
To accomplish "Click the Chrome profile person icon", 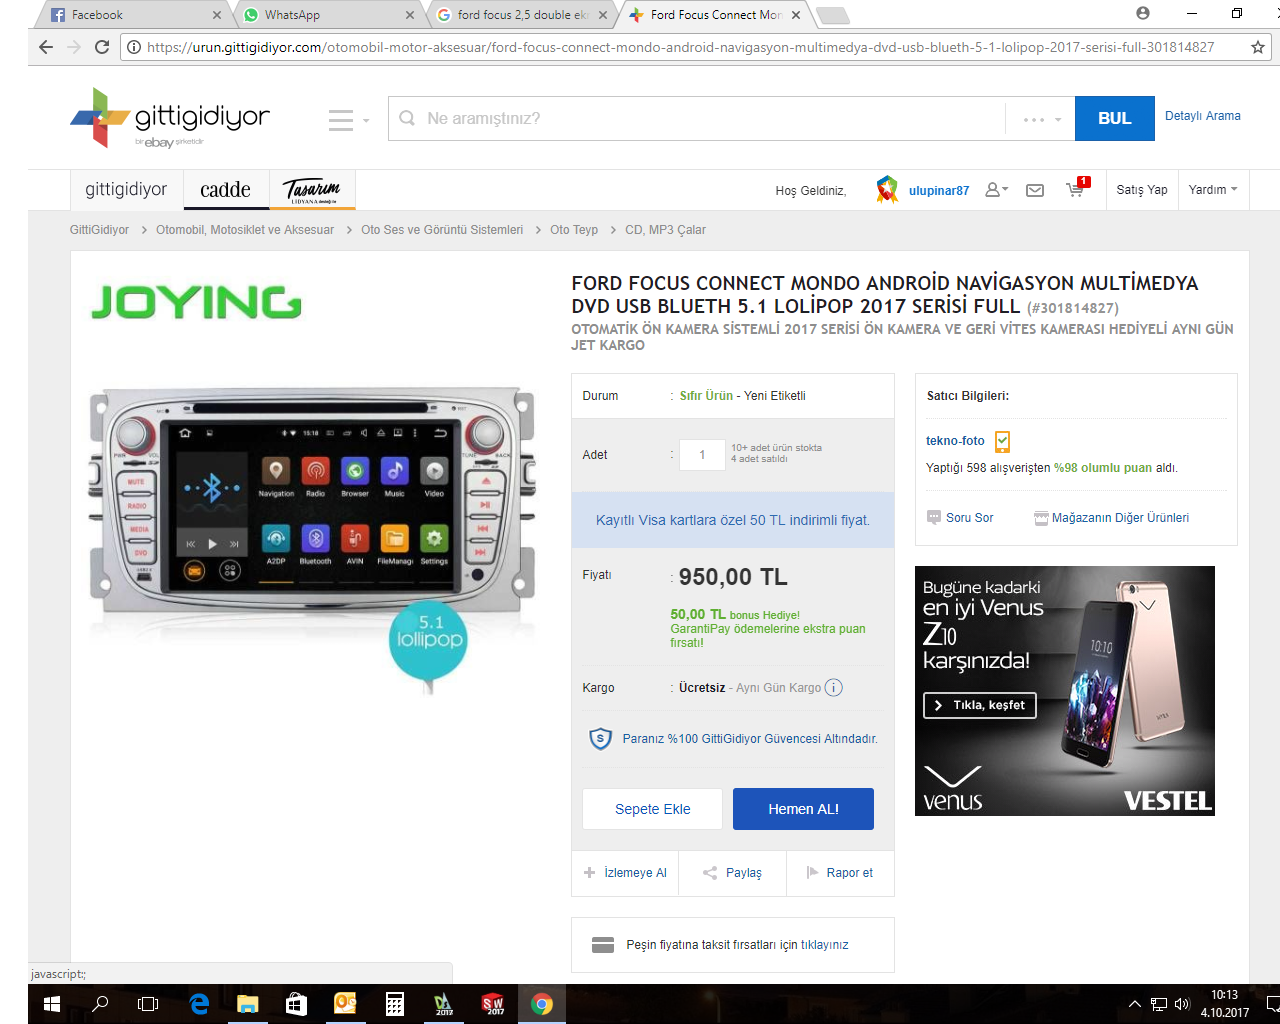I will pos(1143,14).
